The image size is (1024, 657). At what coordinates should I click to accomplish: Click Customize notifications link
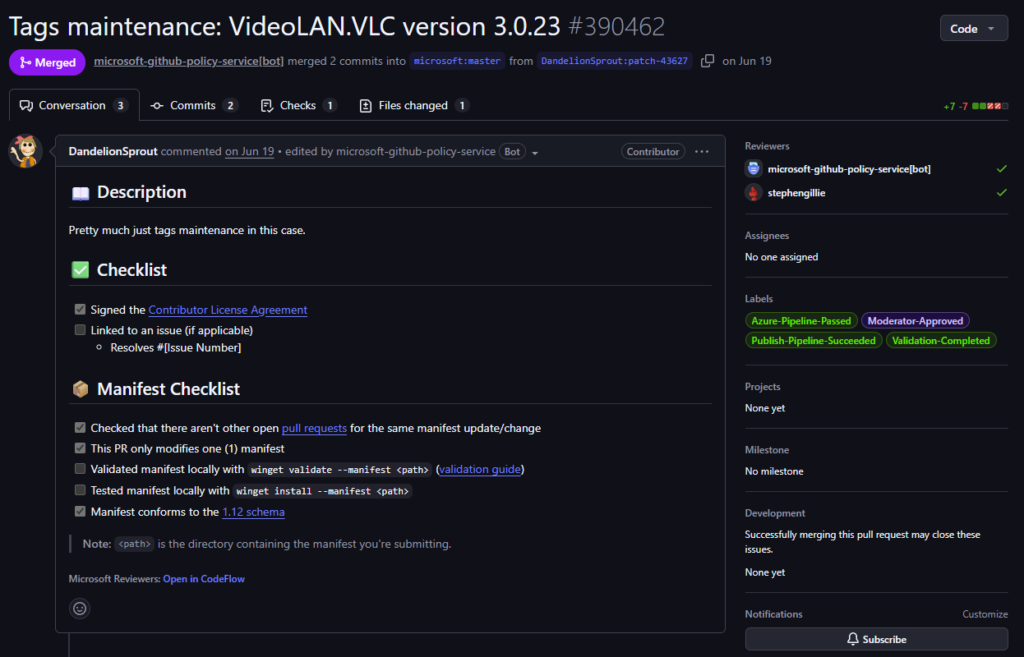coord(985,614)
